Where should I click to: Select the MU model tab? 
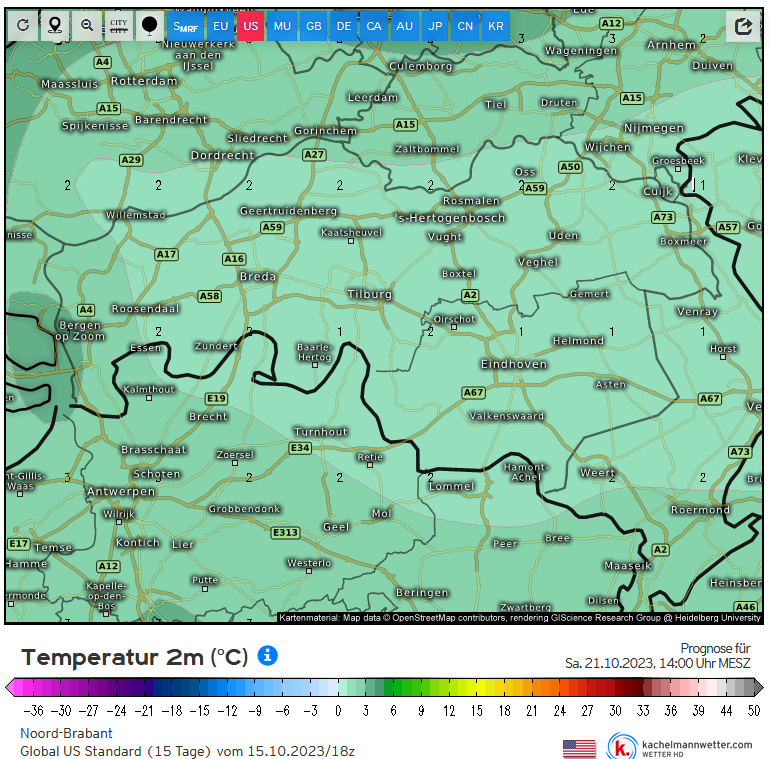(282, 26)
